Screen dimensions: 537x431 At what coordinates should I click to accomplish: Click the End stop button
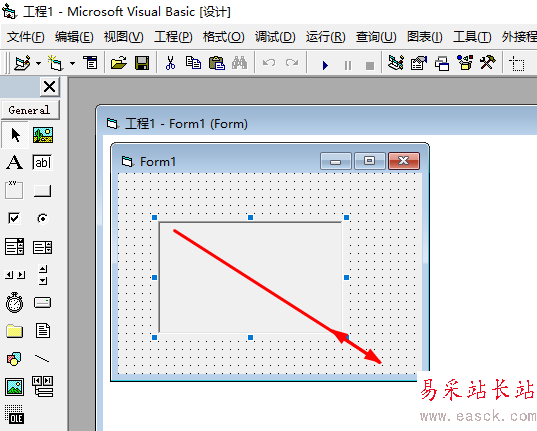(x=370, y=65)
